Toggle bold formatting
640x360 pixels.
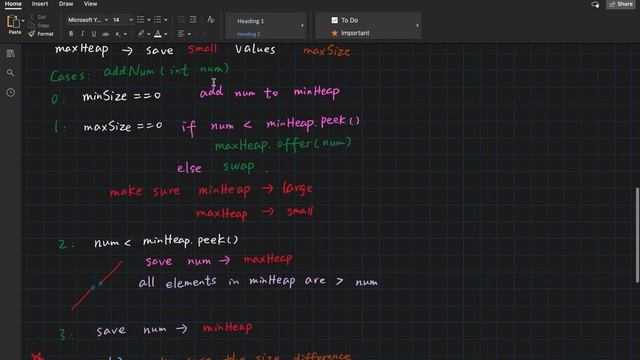click(x=71, y=33)
